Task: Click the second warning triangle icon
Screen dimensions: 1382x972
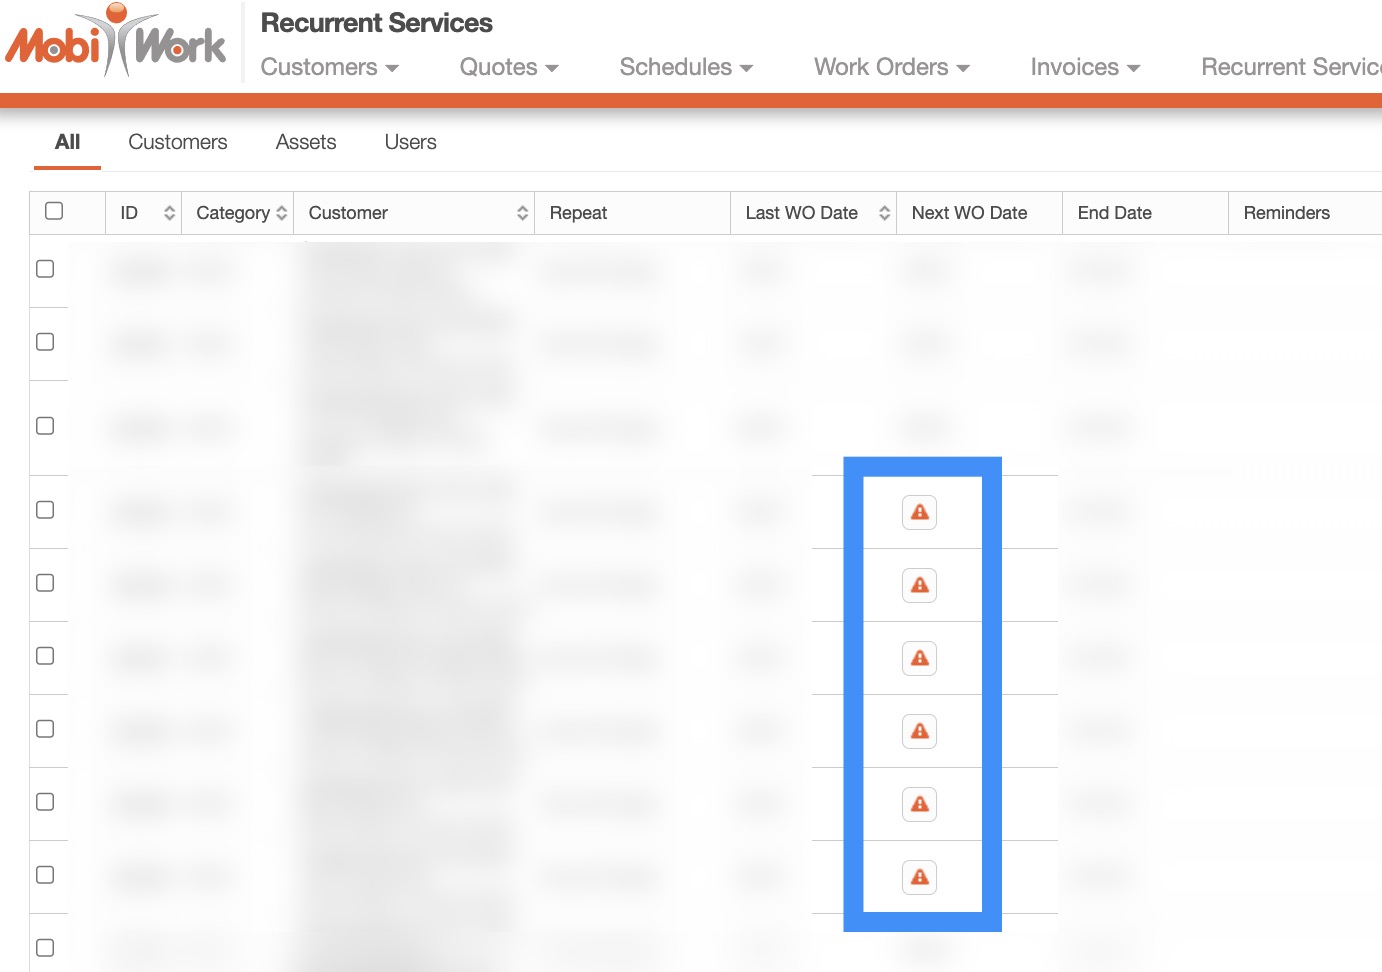Action: click(919, 585)
